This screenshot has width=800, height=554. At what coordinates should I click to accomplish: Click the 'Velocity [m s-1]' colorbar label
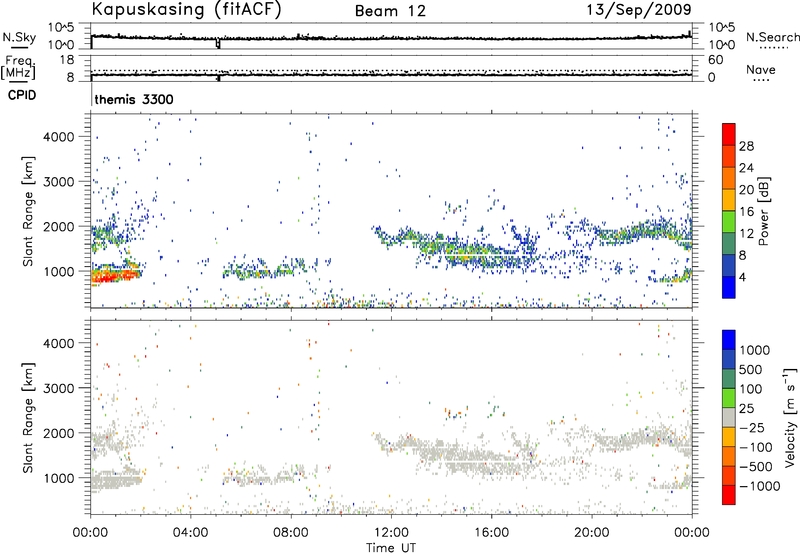(790, 417)
